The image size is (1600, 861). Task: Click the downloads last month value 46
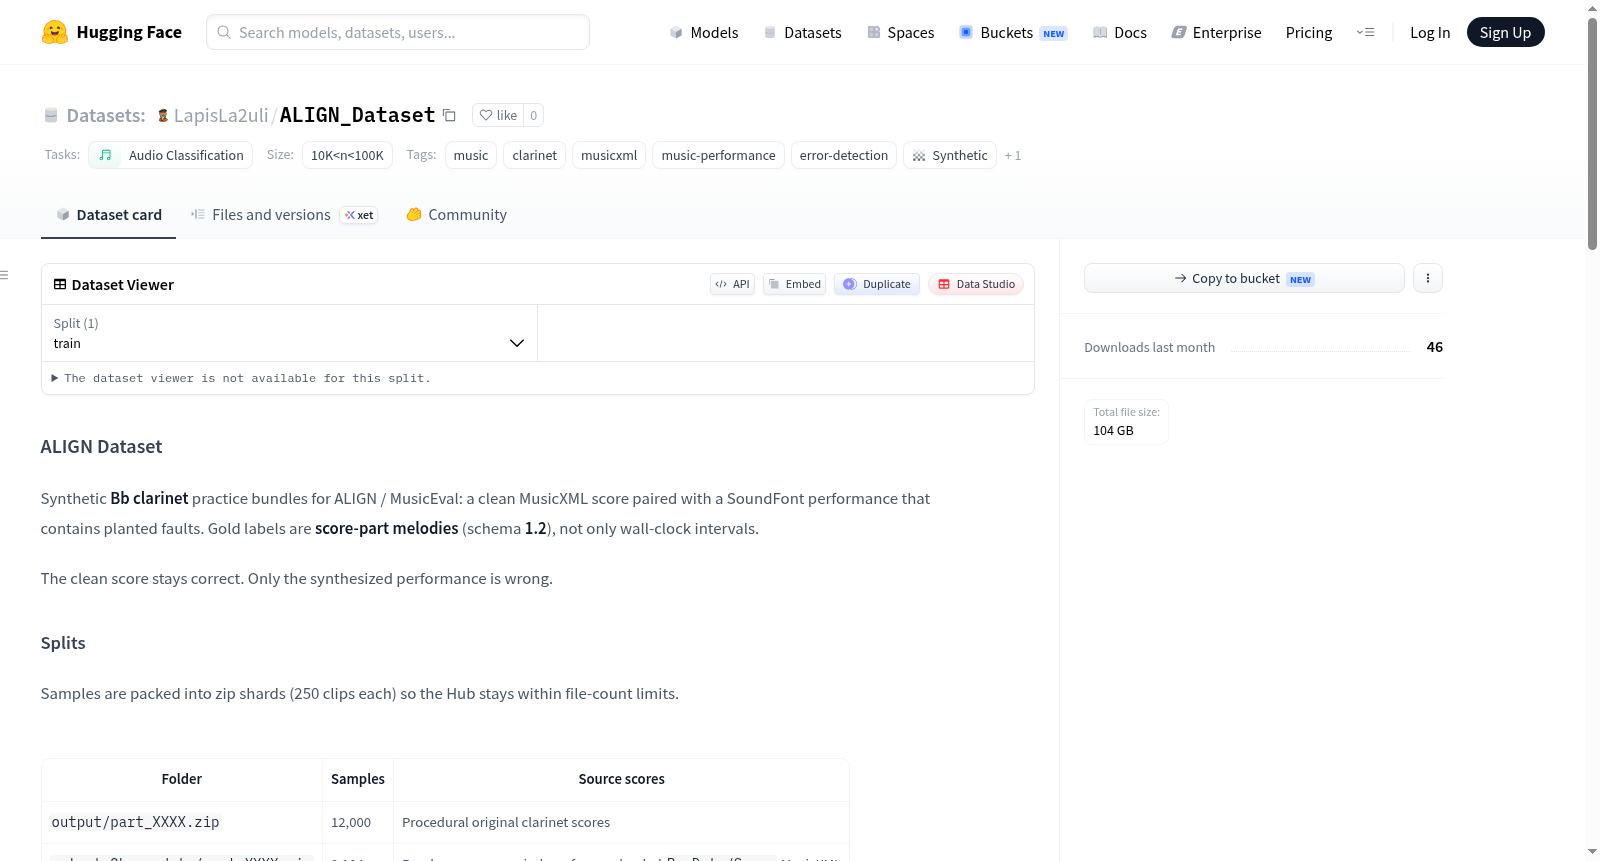pyautogui.click(x=1435, y=347)
